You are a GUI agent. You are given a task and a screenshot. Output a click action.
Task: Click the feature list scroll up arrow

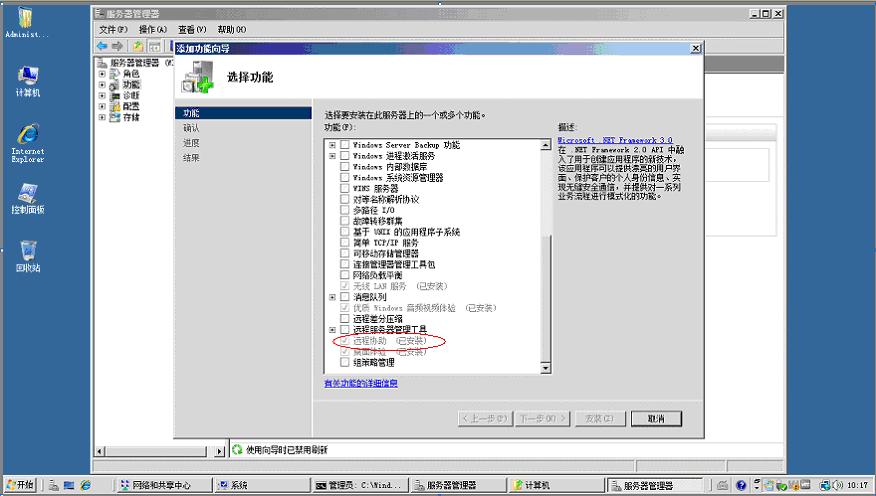pyautogui.click(x=546, y=145)
